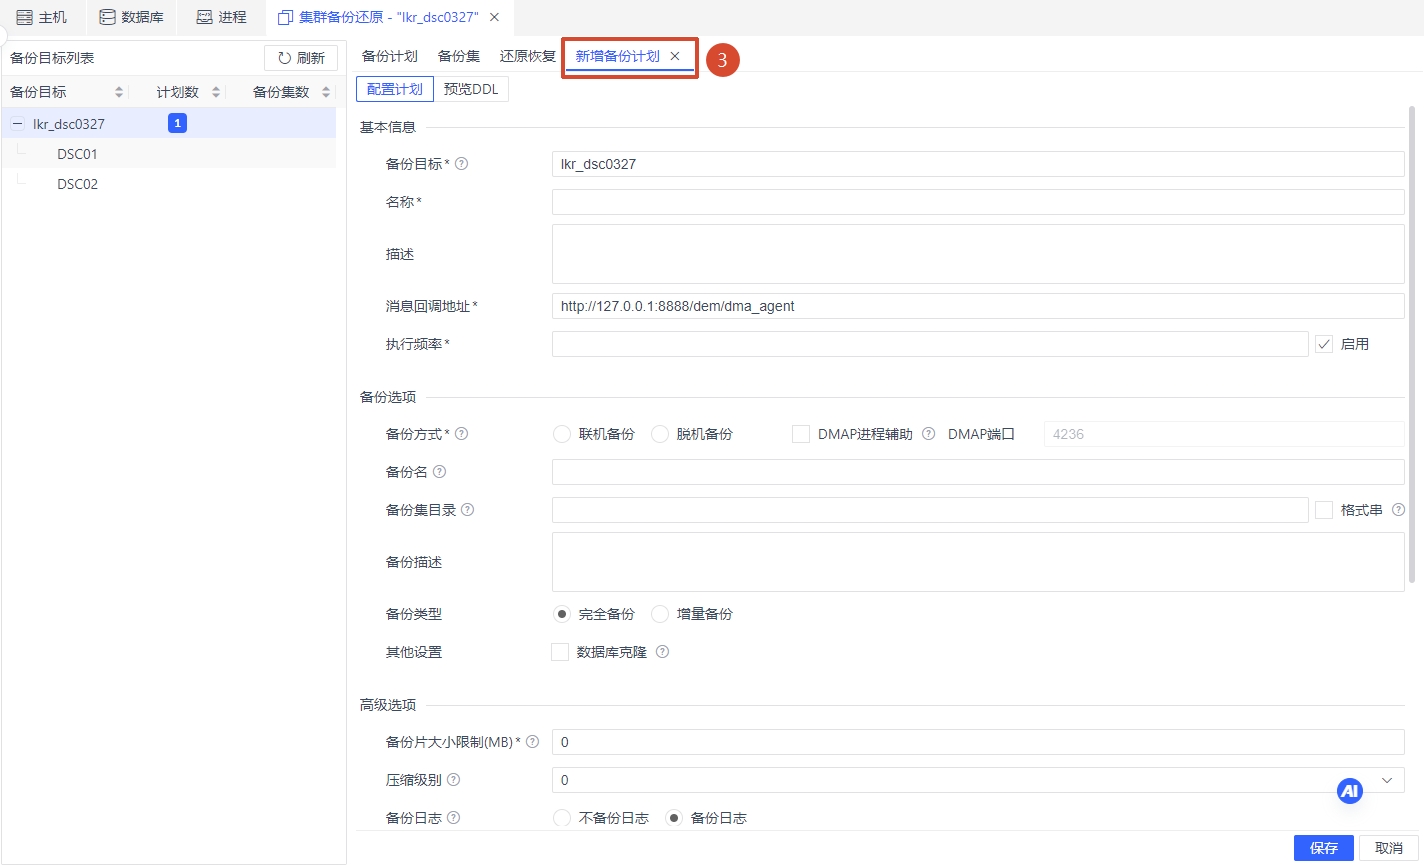The height and width of the screenshot is (866, 1424).
Task: Open the 压缩级别 dropdown
Action: click(x=978, y=780)
